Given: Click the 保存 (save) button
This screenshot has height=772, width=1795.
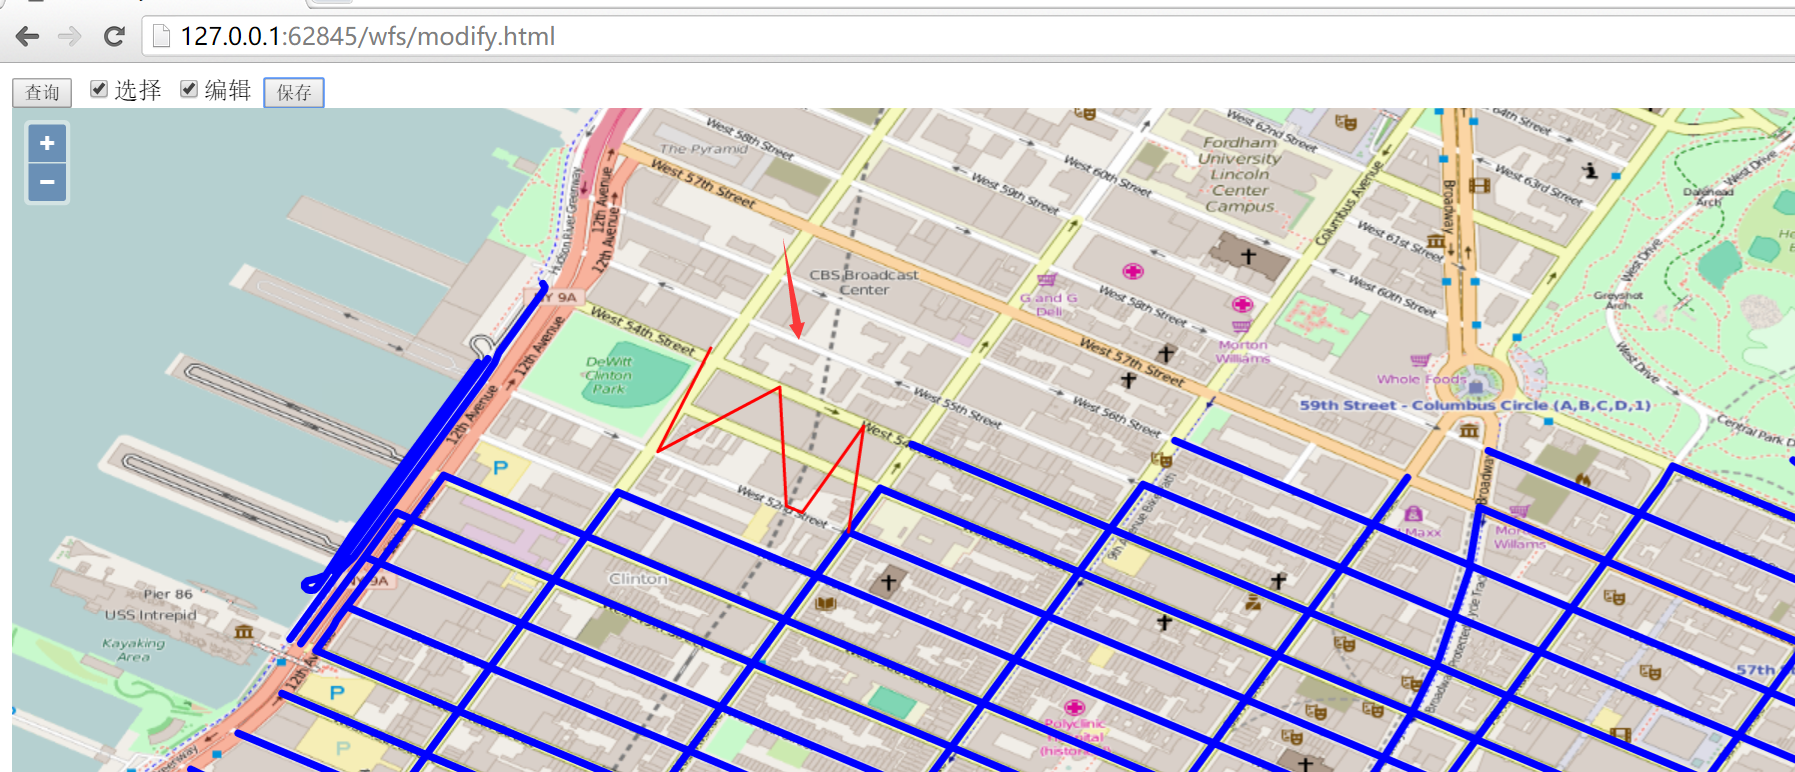Looking at the screenshot, I should (x=294, y=92).
